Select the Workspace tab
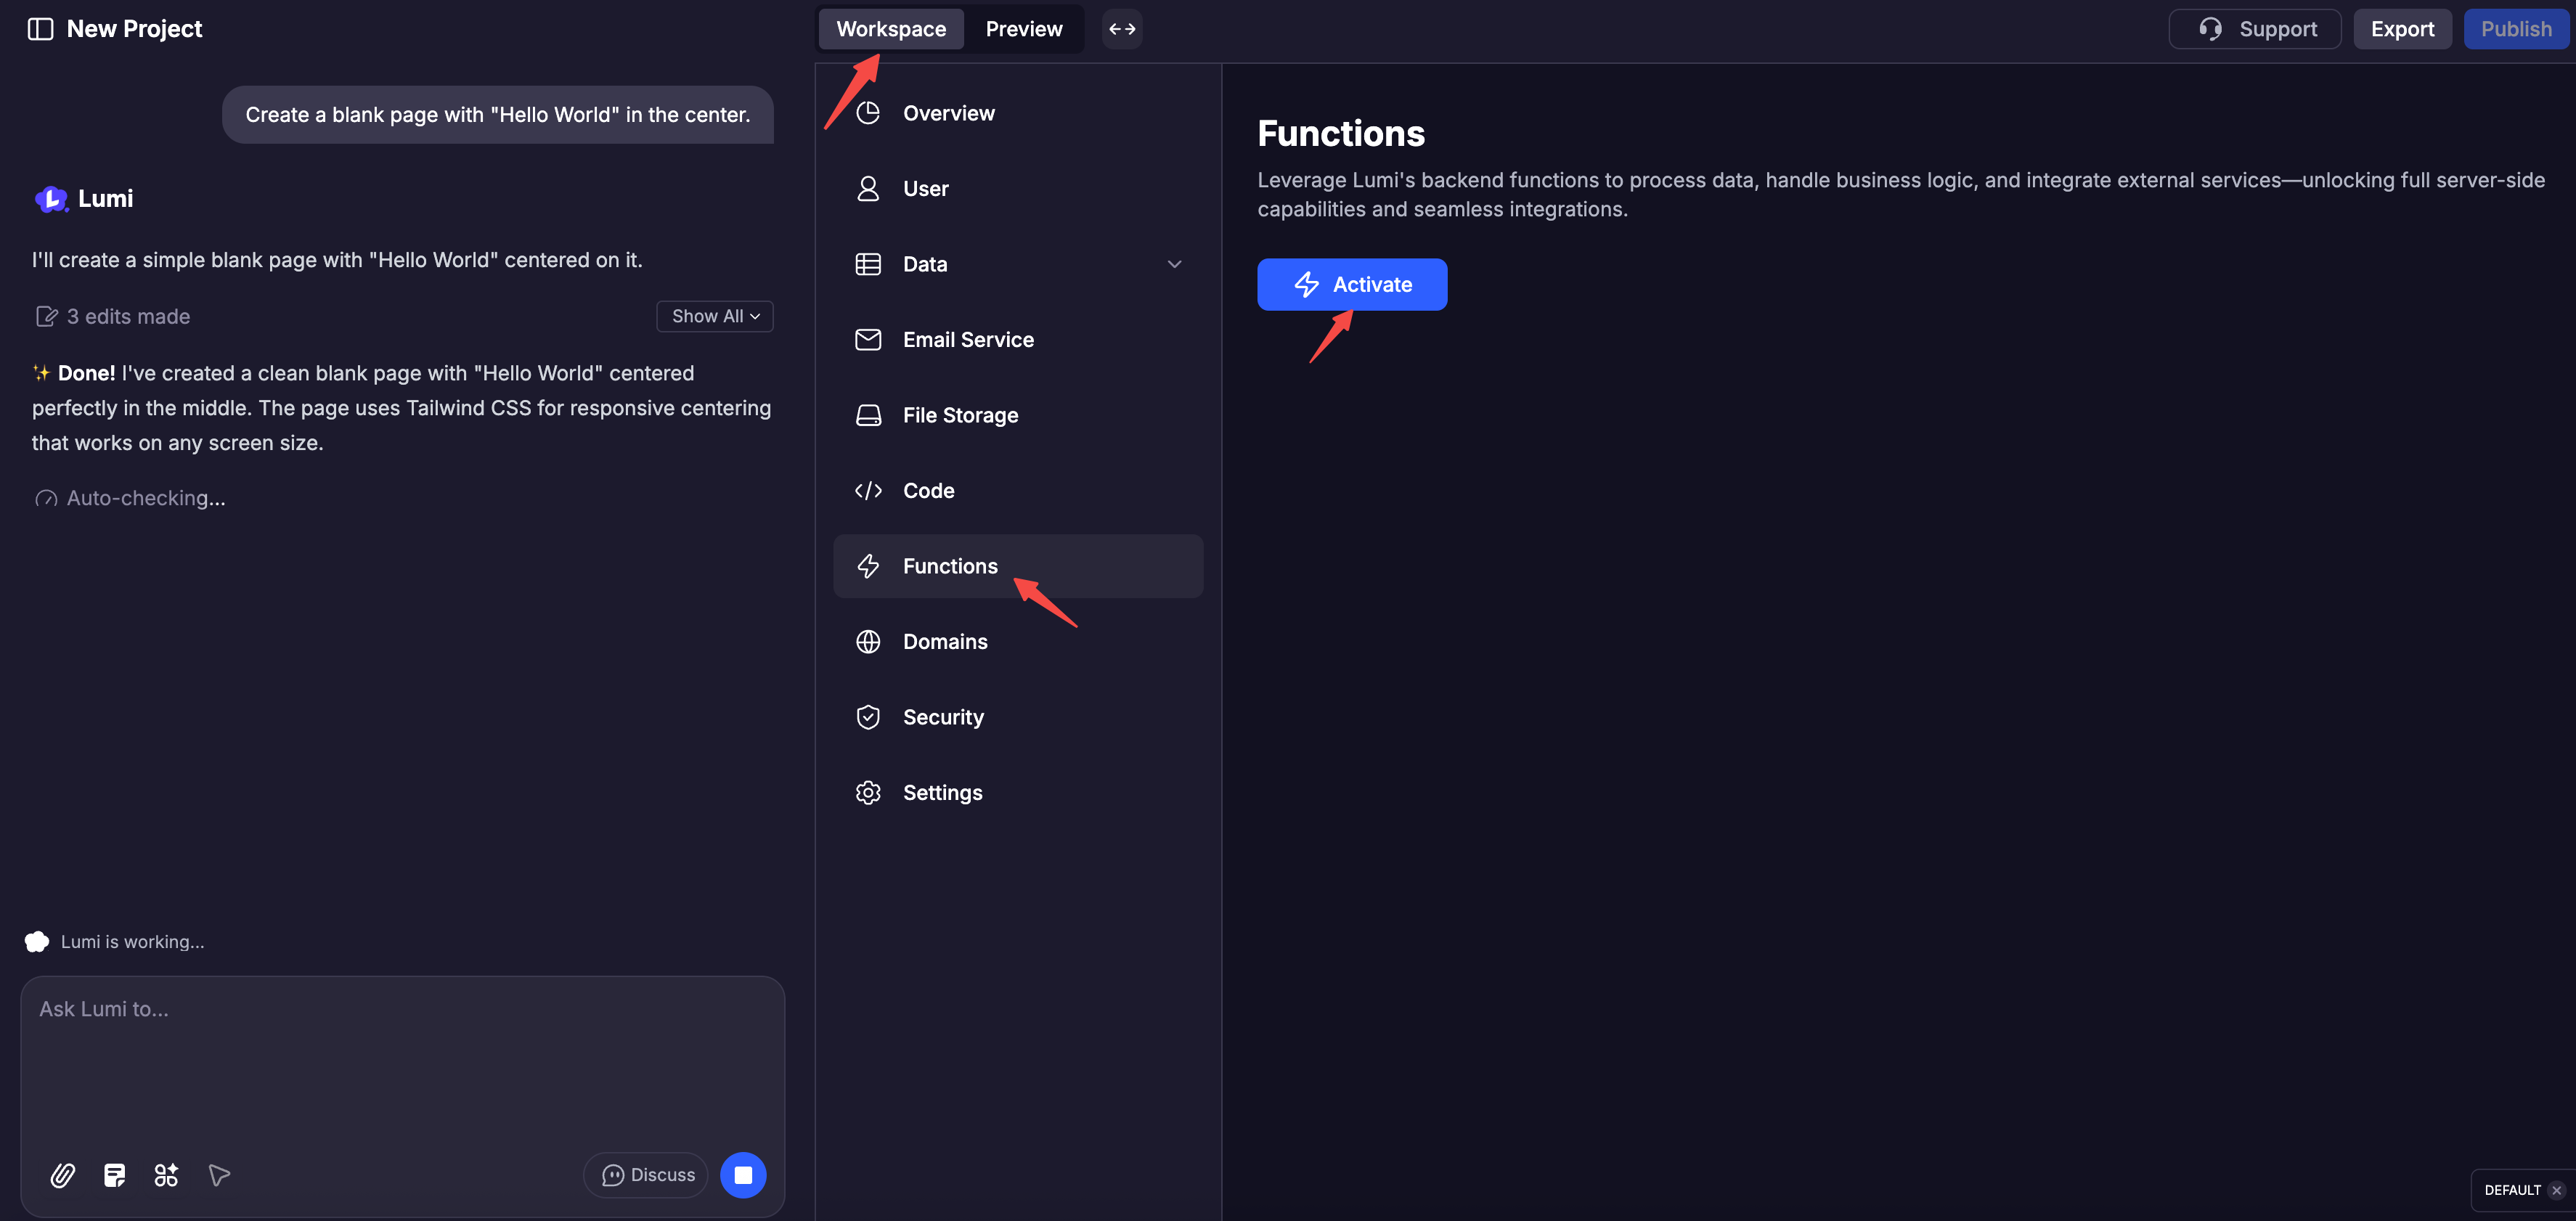 891,29
